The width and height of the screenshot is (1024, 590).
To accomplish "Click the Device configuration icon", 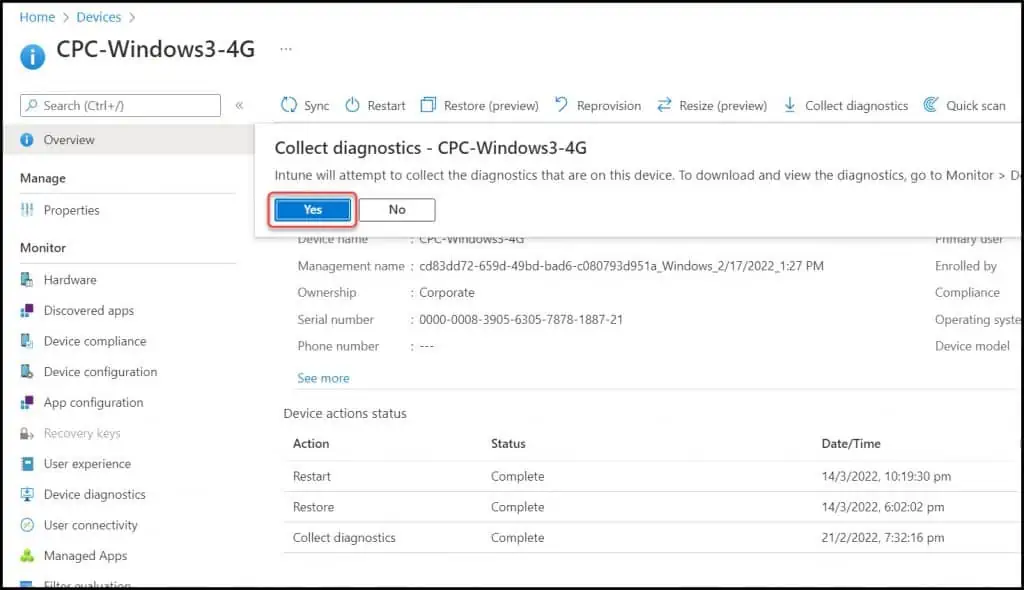I will [27, 372].
